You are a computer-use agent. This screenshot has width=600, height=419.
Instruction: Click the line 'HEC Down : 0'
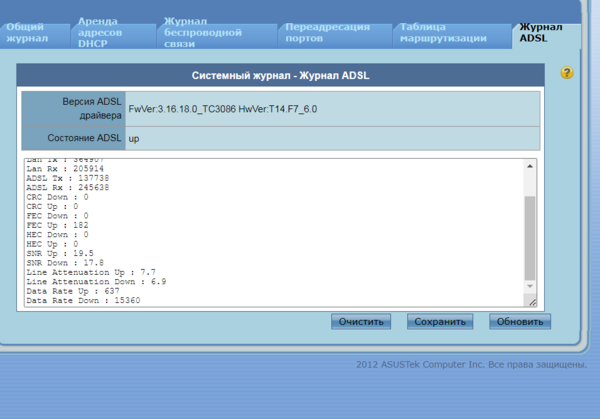point(57,235)
